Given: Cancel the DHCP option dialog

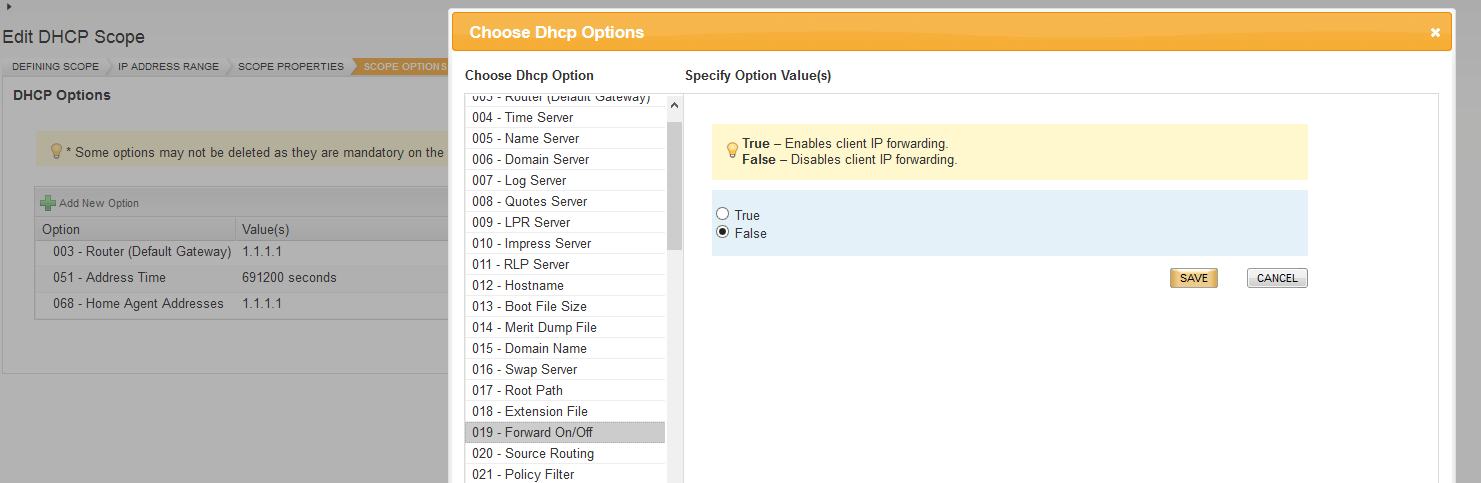Looking at the screenshot, I should pyautogui.click(x=1277, y=278).
